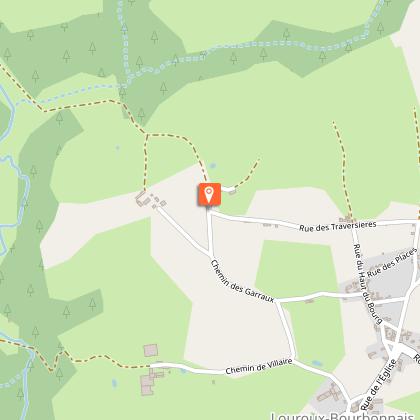This screenshot has width=420, height=420.
Task: Select the Rue des Traversieres street label
Action: pos(338,226)
